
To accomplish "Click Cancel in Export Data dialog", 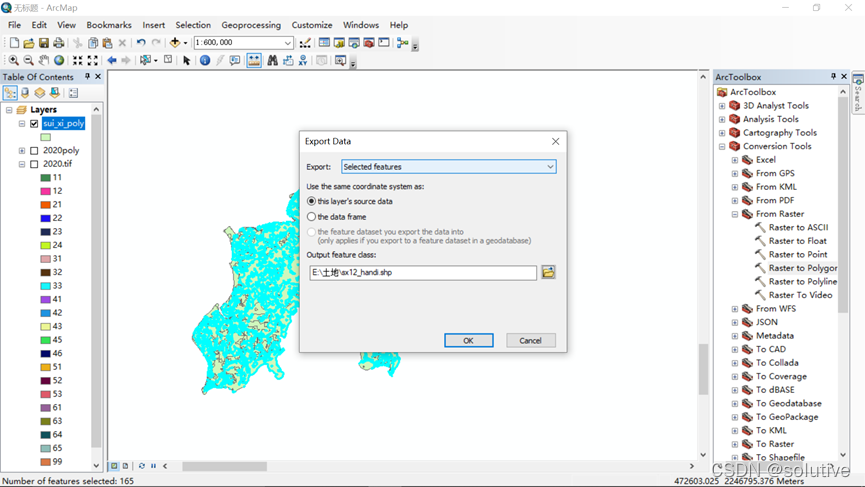I will (531, 340).
